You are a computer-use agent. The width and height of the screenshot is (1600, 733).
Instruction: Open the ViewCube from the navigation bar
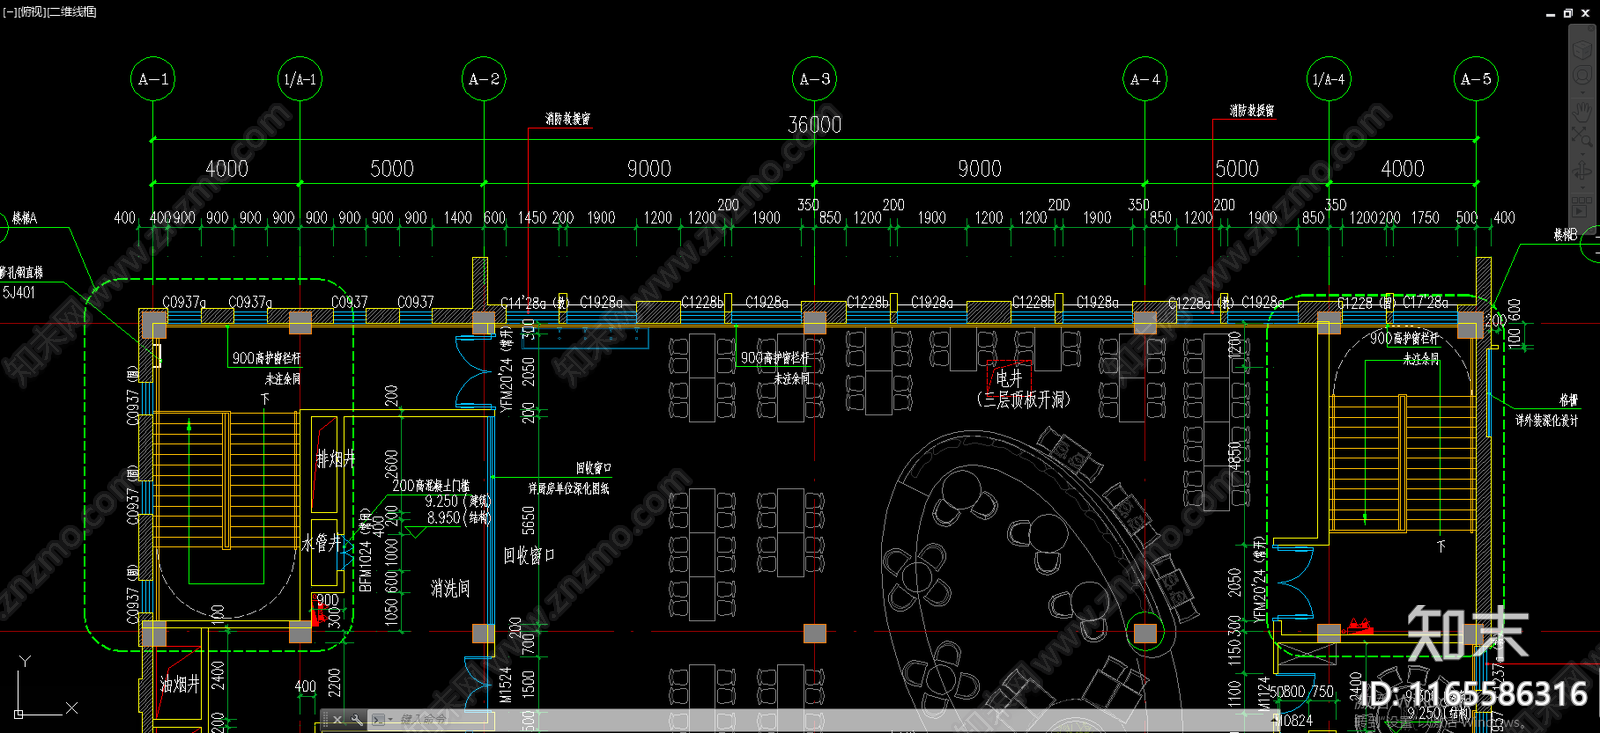pos(1581,49)
